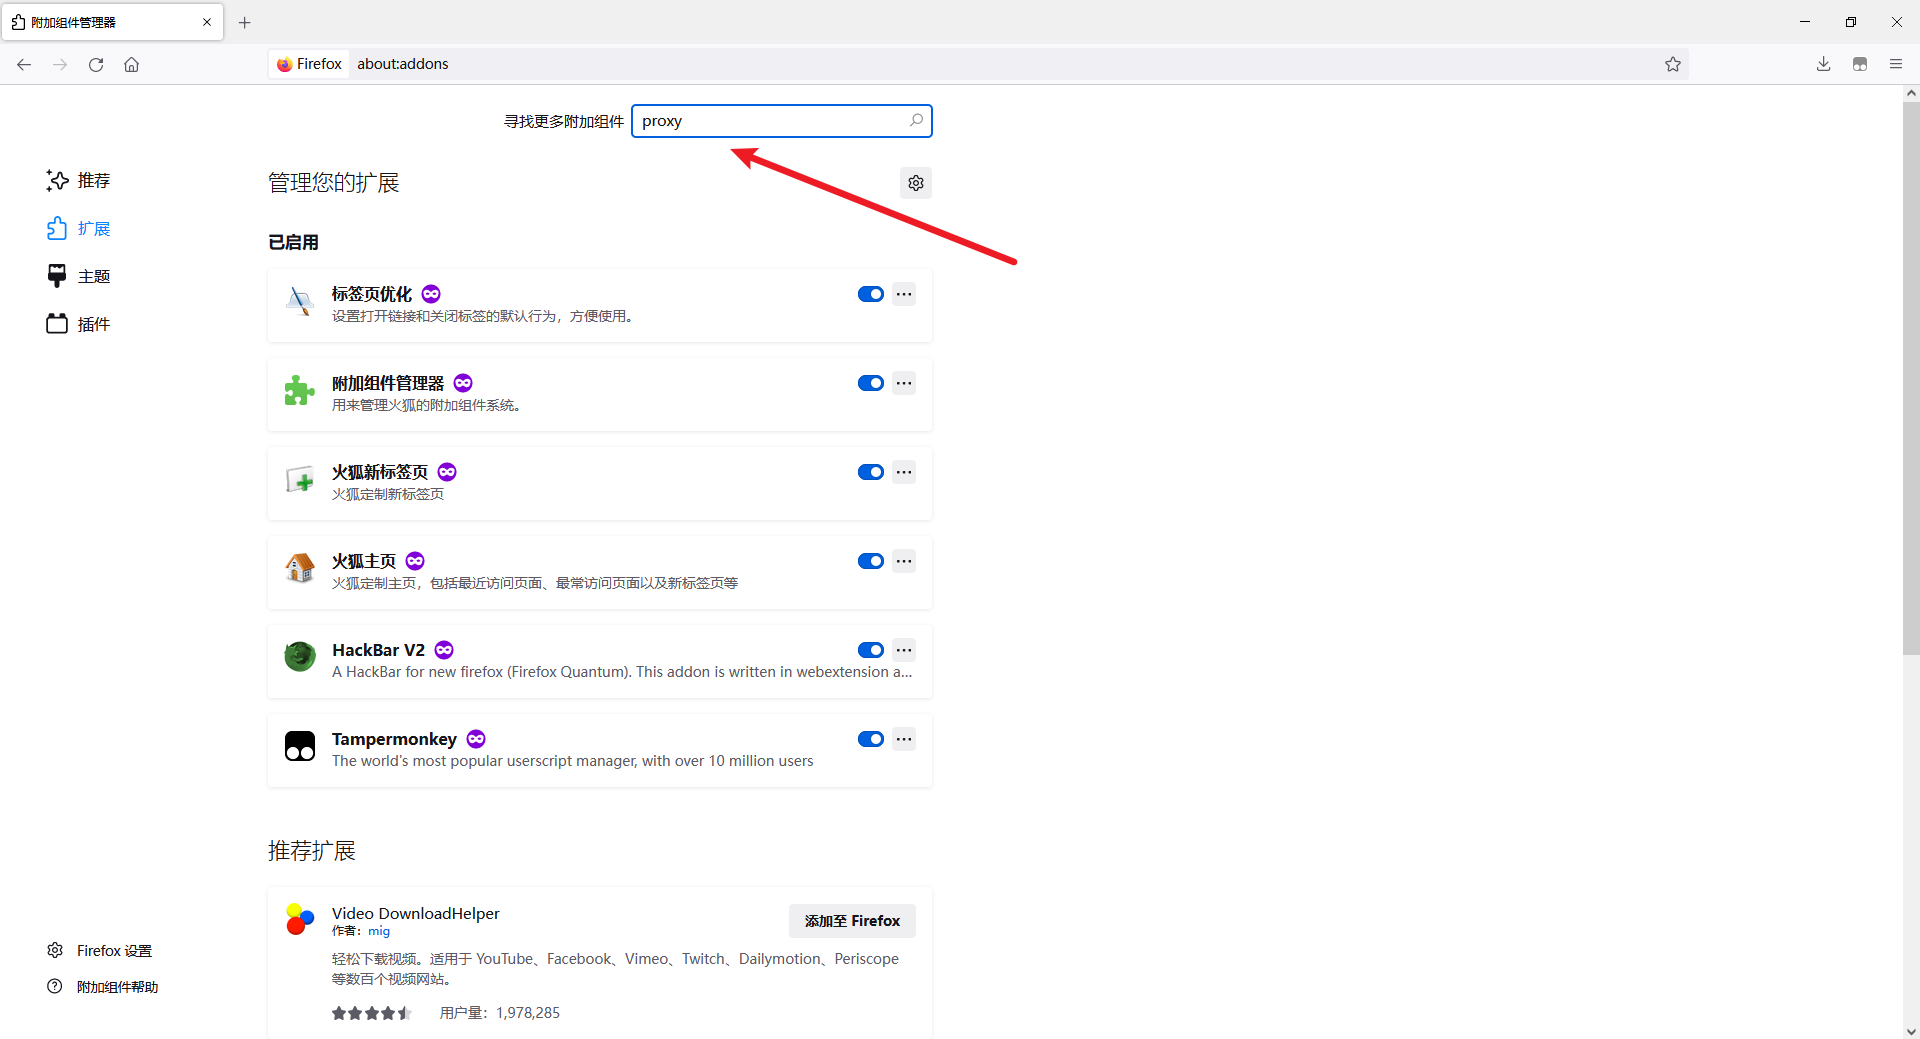This screenshot has width=1920, height=1039.
Task: Close the 附加组件管理器 tab
Action: point(207,22)
